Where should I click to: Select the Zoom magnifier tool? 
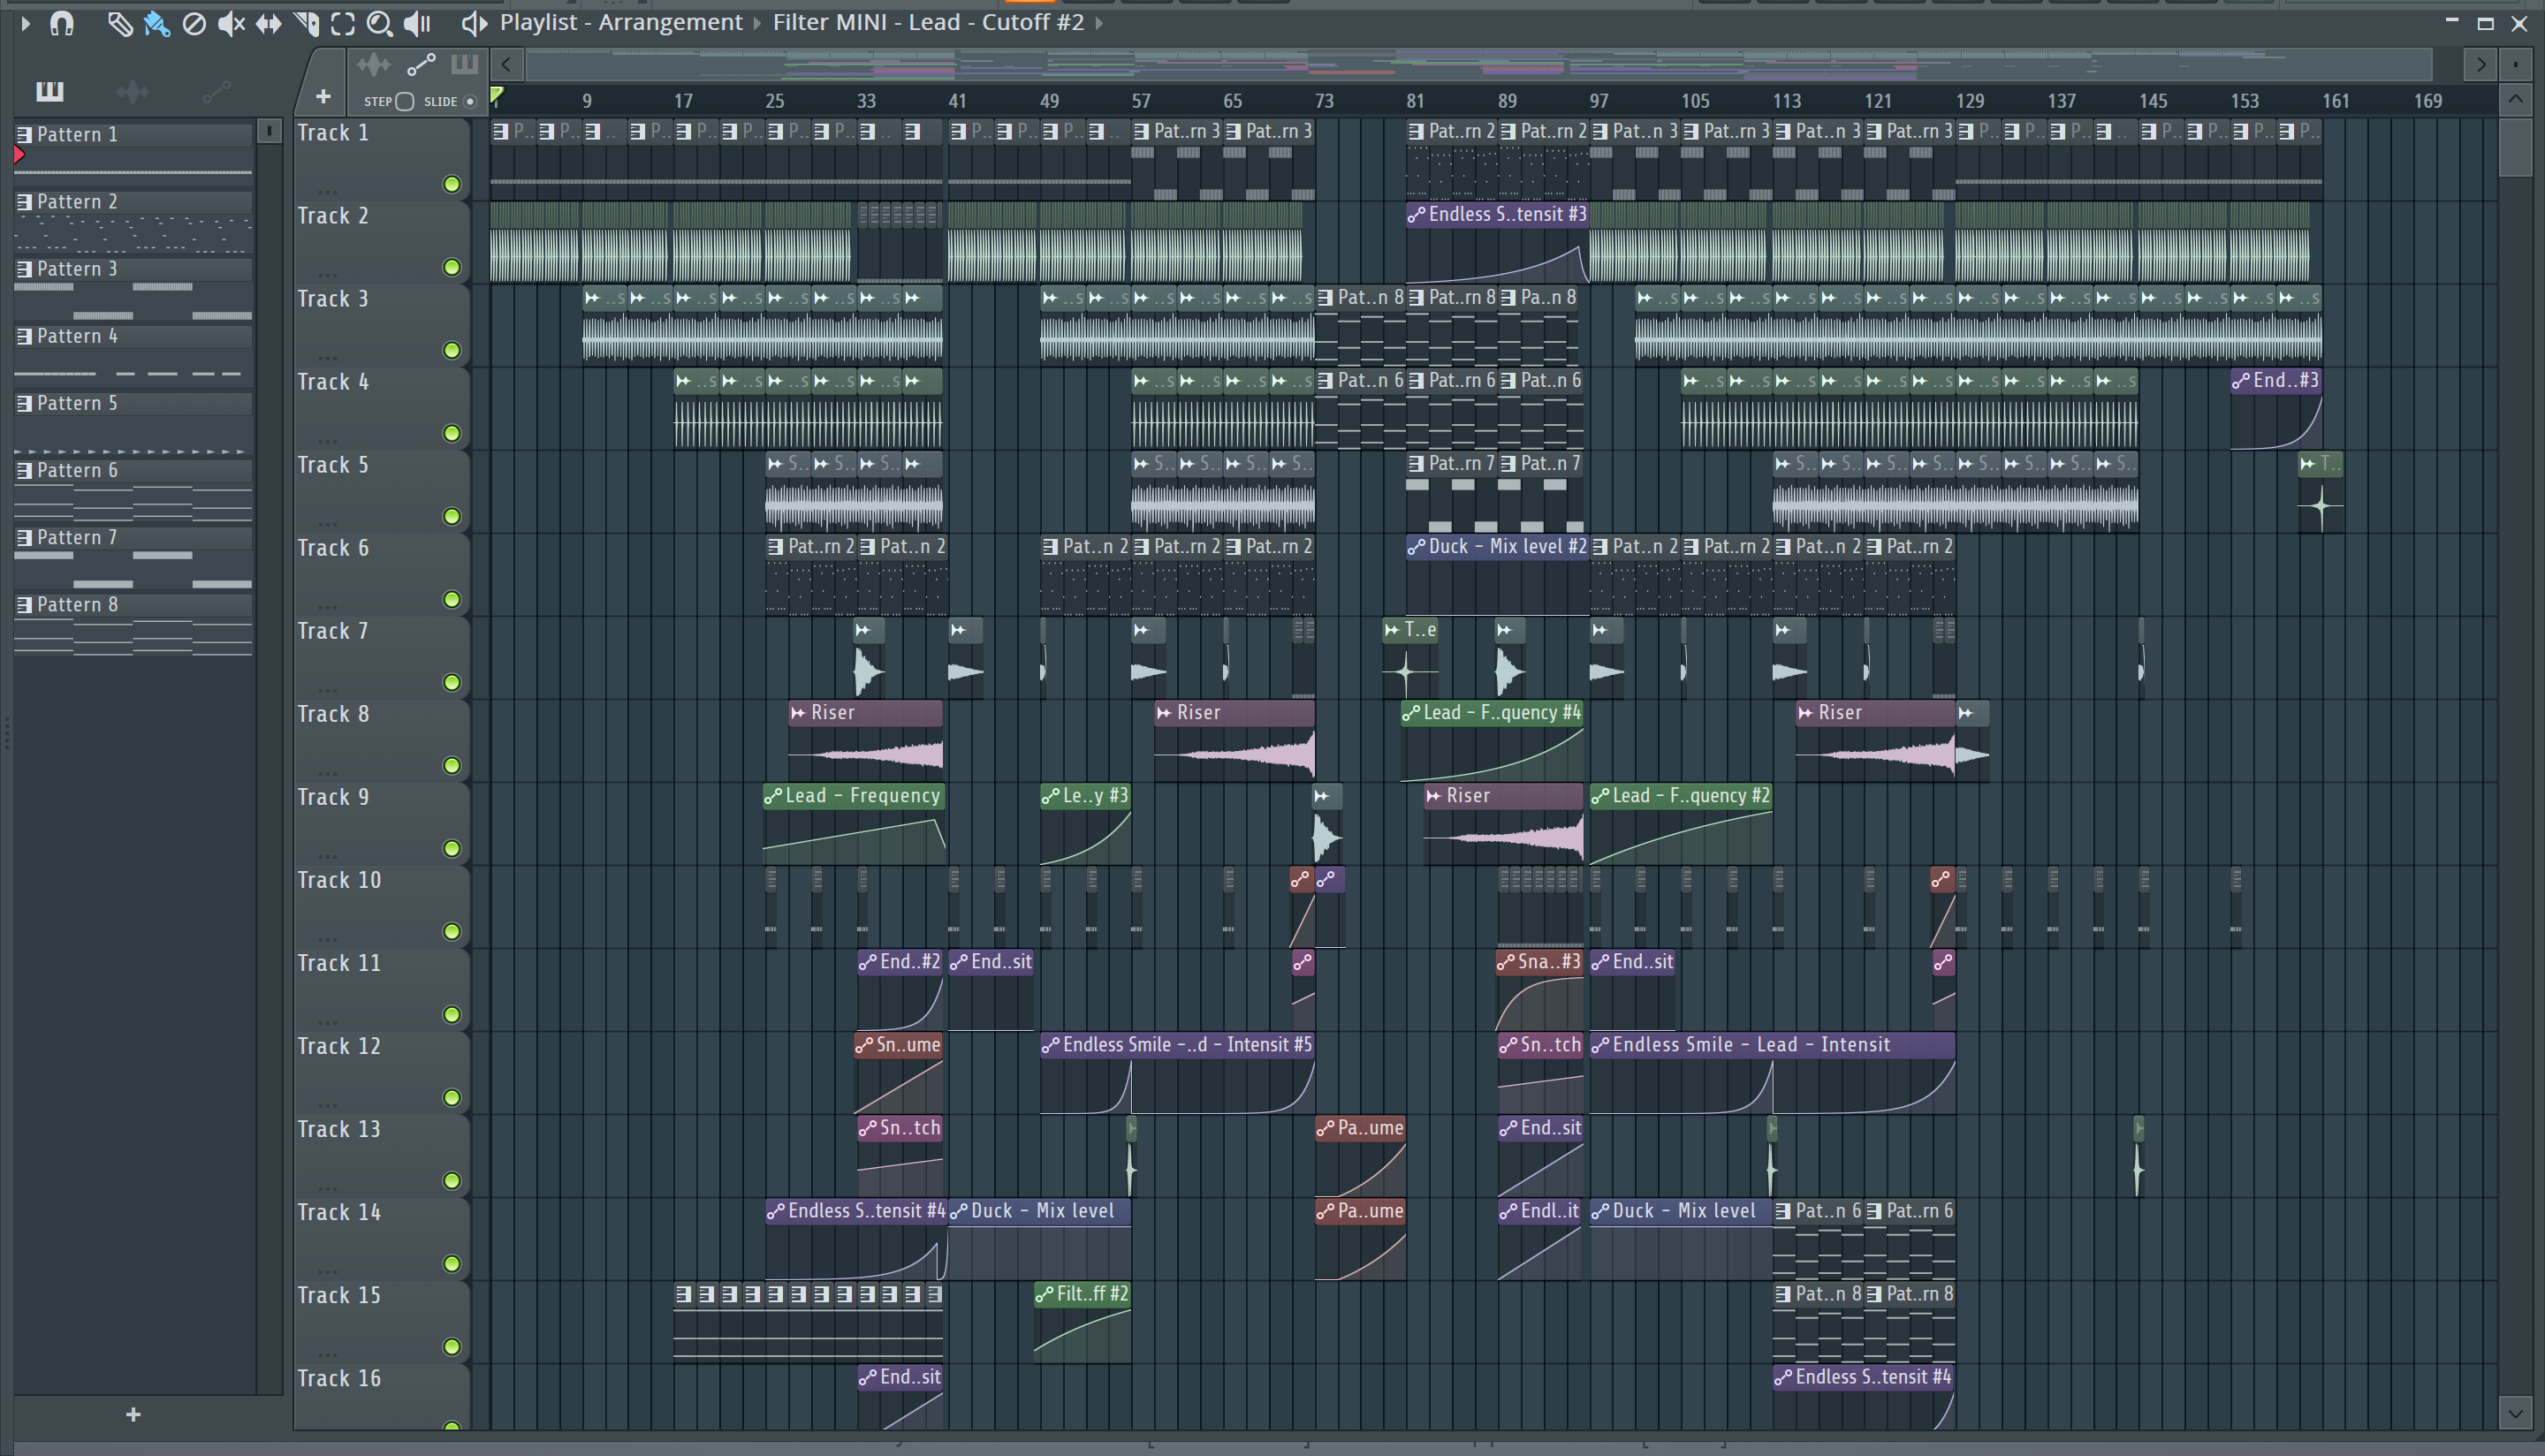pos(379,23)
